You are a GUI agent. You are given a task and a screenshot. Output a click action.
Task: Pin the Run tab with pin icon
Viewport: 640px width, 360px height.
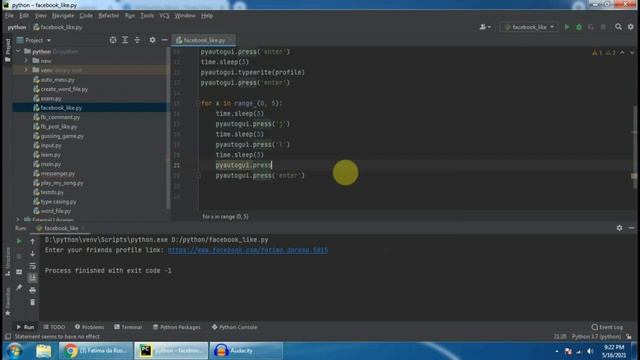(x=19, y=288)
